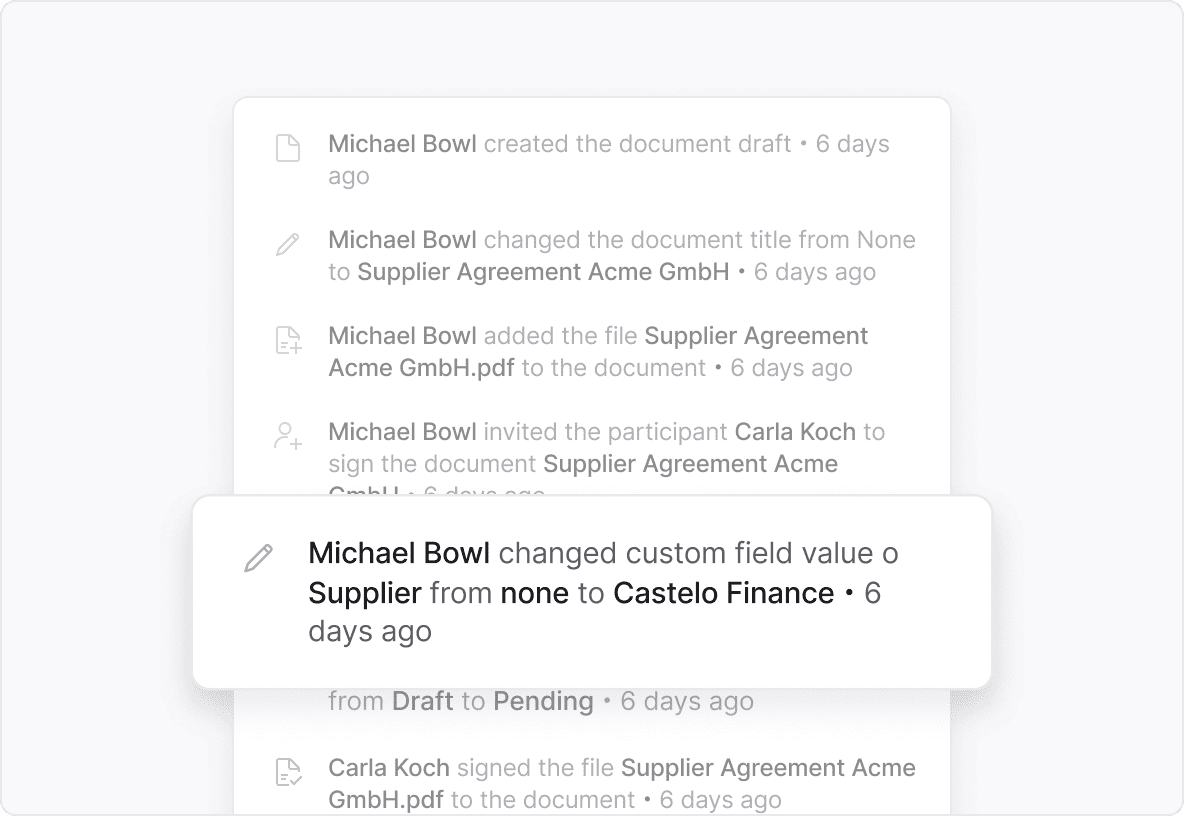
Task: Open the signed Supplier Agreement Acme file name
Action: tap(622, 784)
